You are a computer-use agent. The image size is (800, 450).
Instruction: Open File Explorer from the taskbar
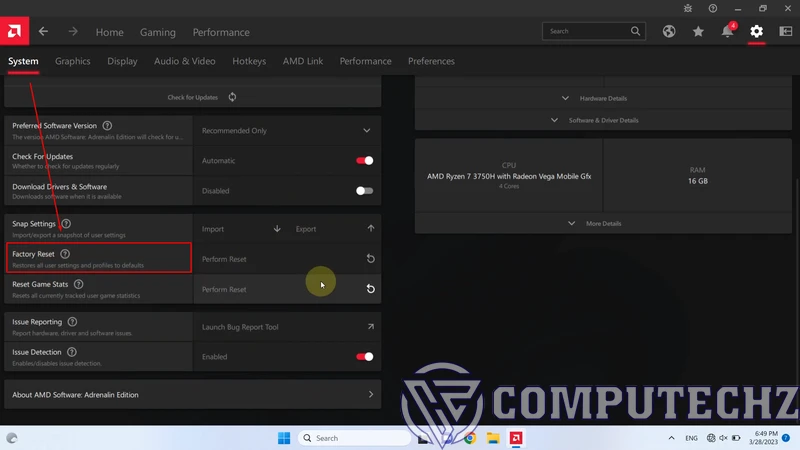coord(493,438)
